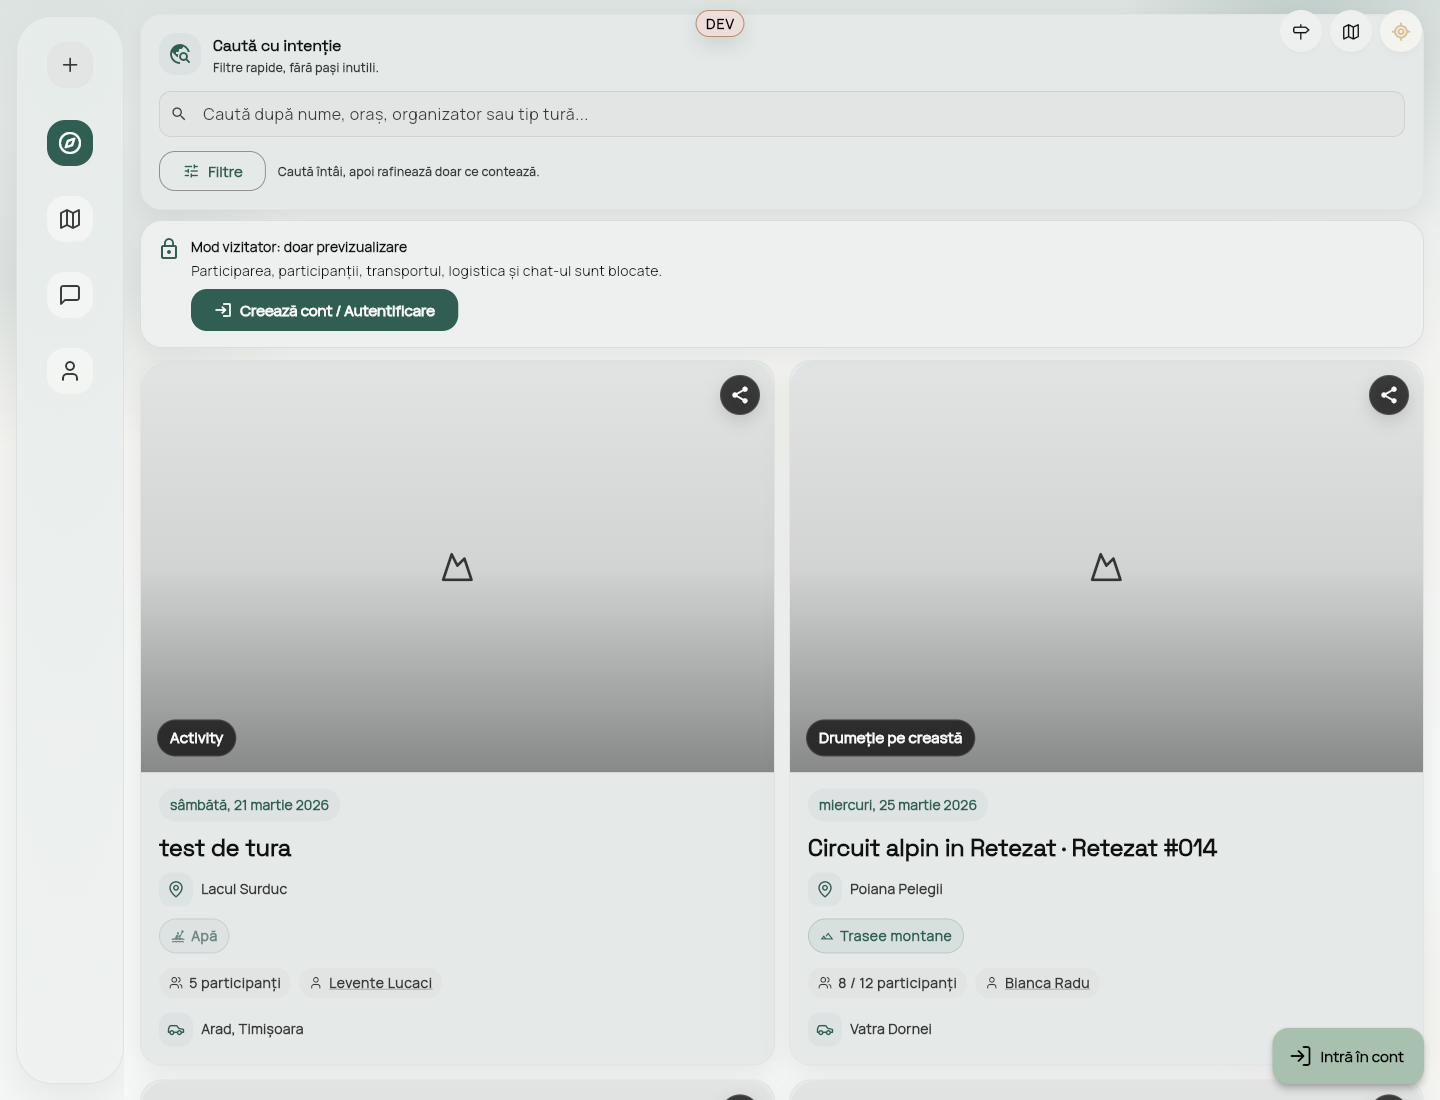1440x1100 pixels.
Task: Click the Lacul Surduc location text
Action: coord(244,889)
